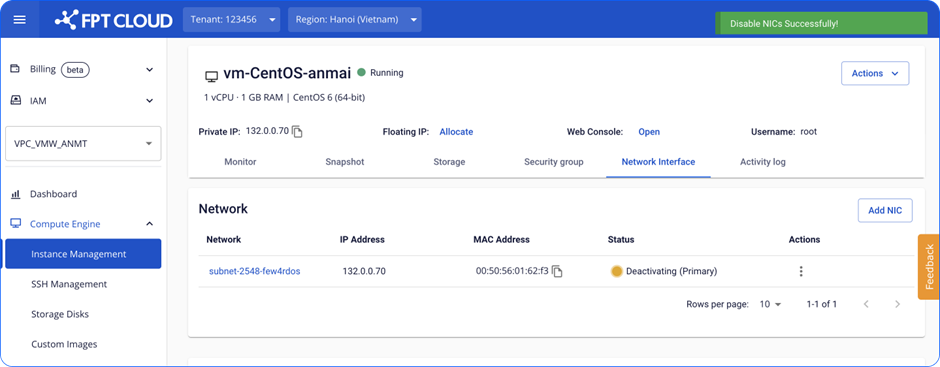Open the VPC_VMW_ANMT selector dropdown
The height and width of the screenshot is (367, 940).
click(x=83, y=143)
